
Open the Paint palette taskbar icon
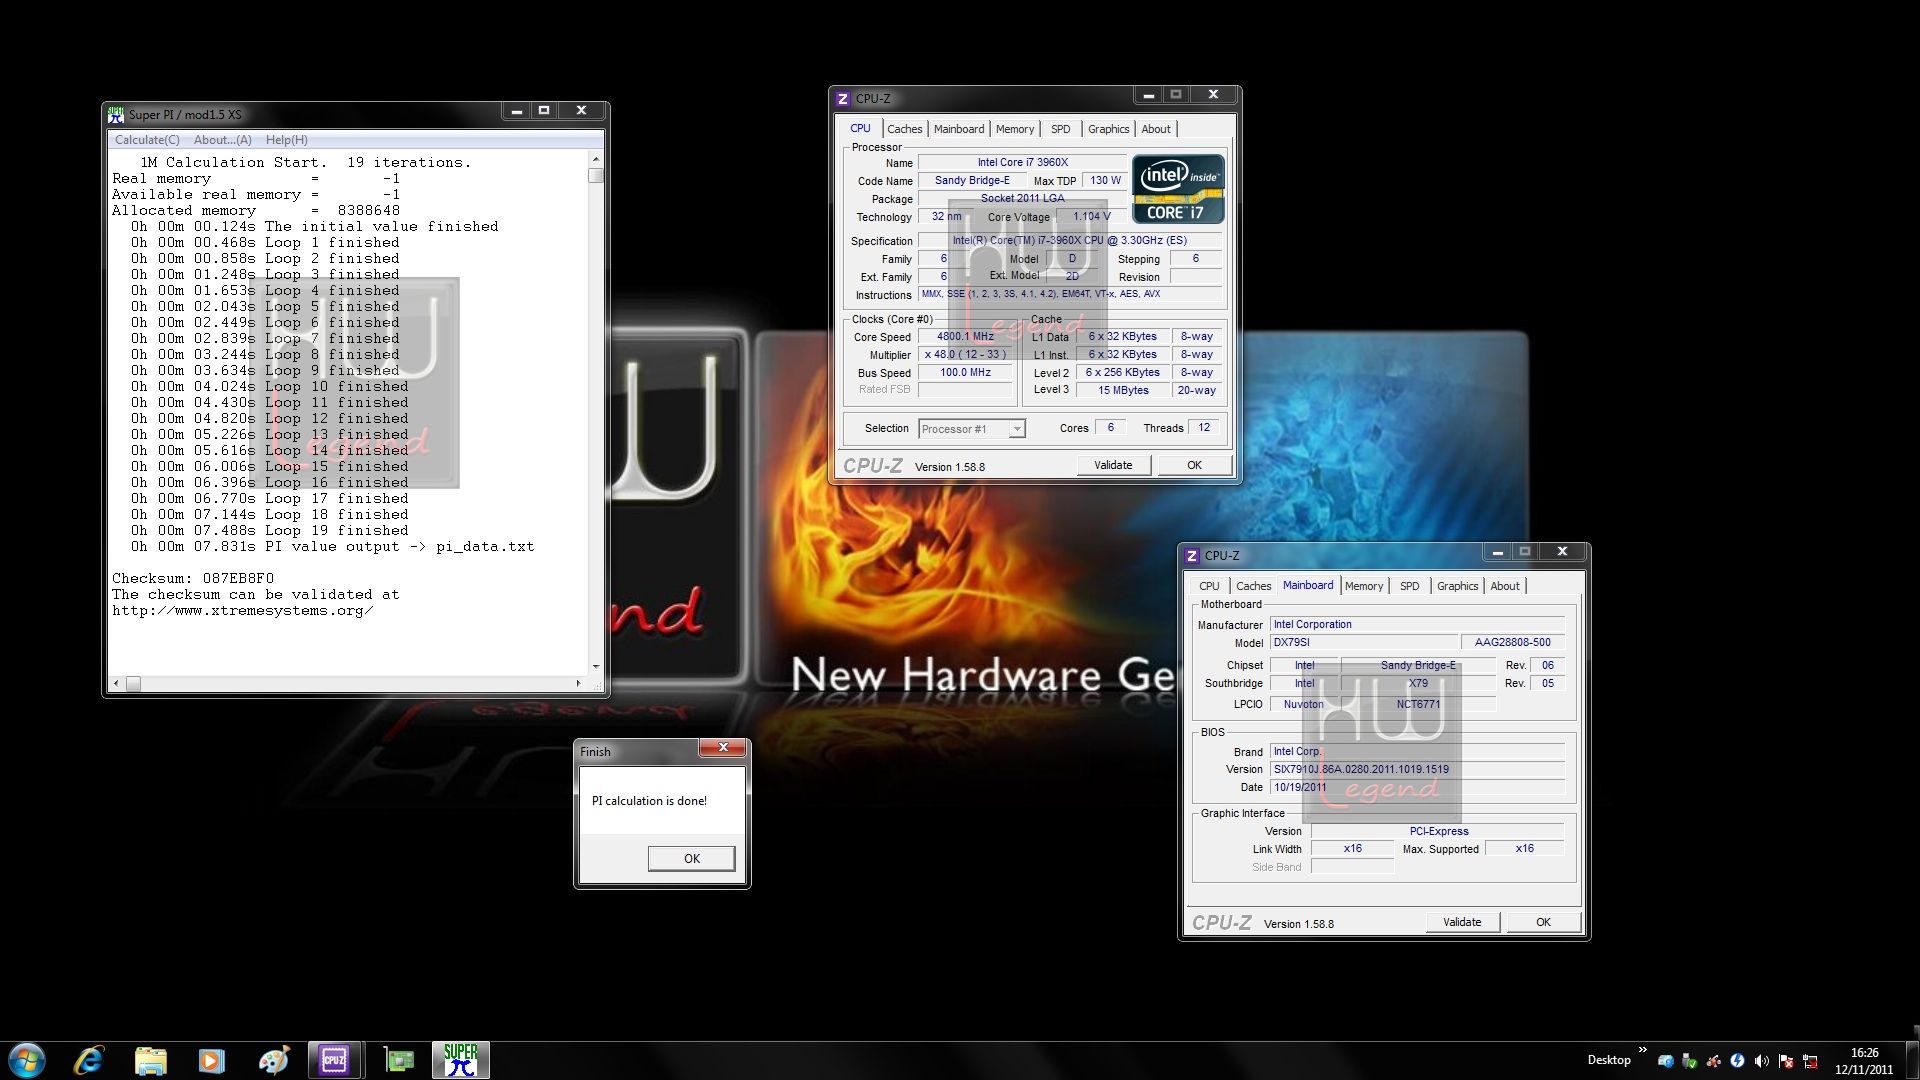pos(273,1060)
